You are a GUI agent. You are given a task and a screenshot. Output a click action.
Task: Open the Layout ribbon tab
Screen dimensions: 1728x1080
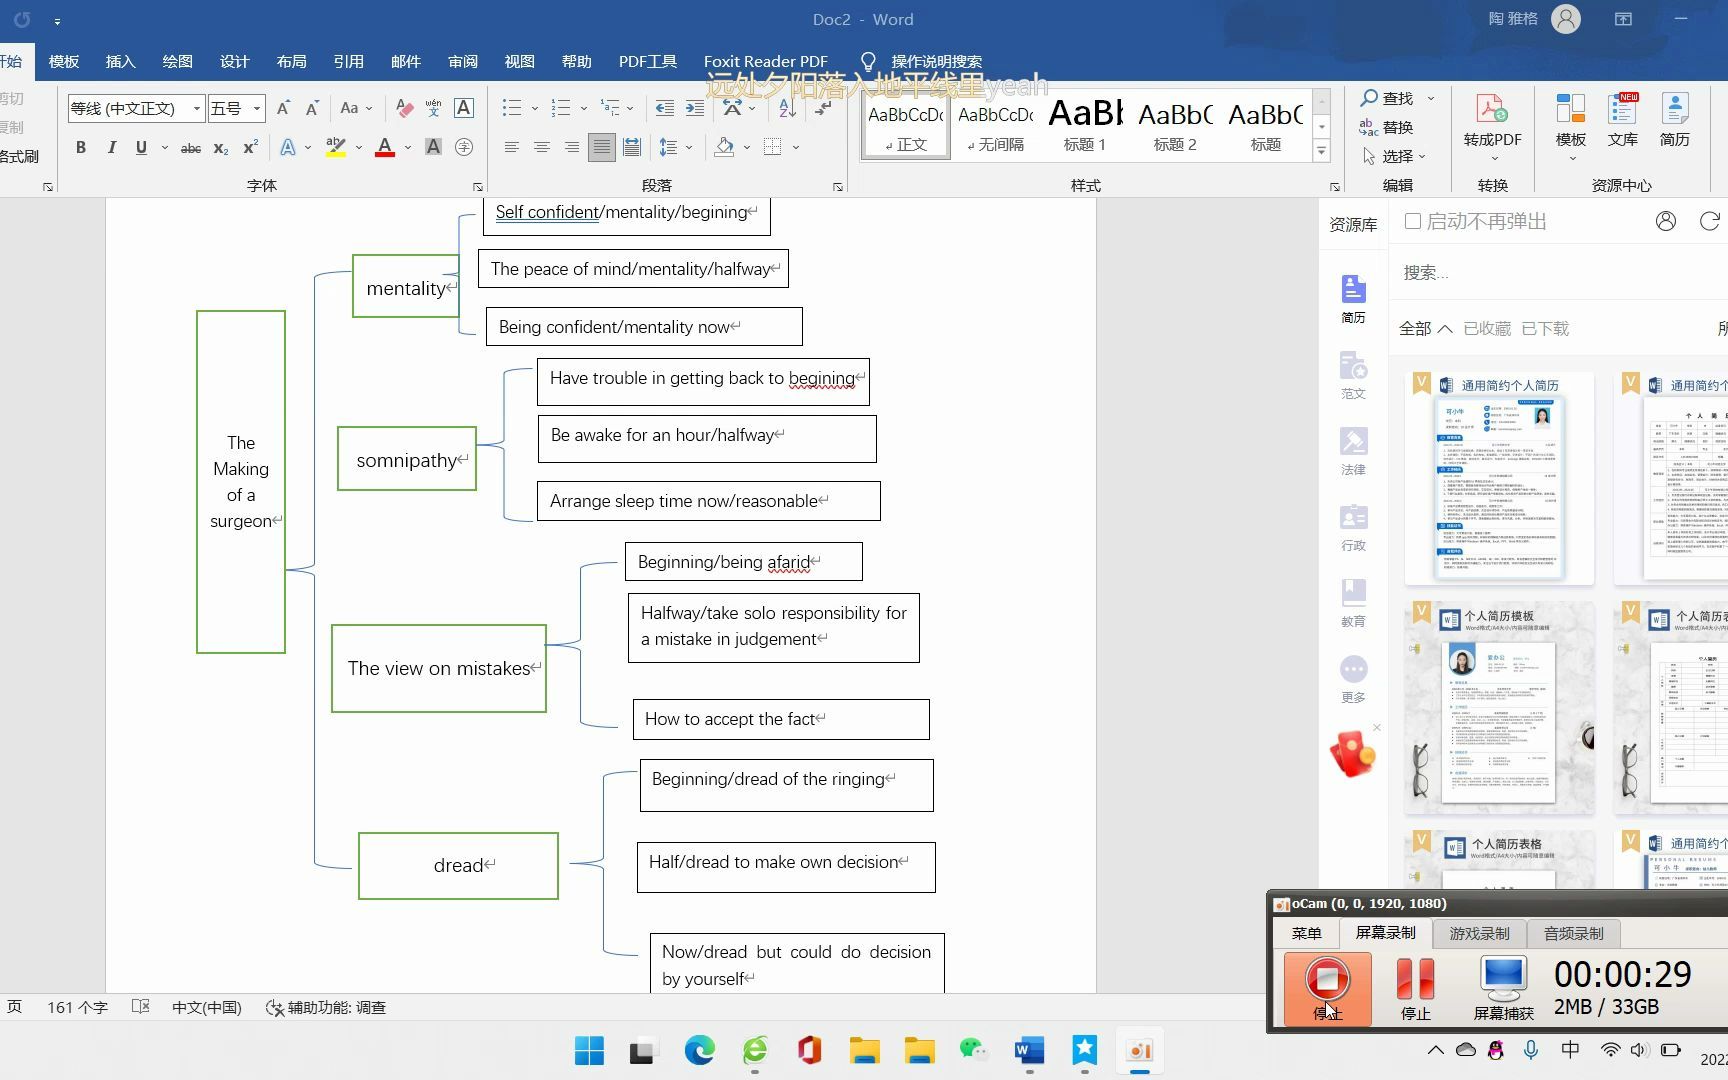(291, 61)
